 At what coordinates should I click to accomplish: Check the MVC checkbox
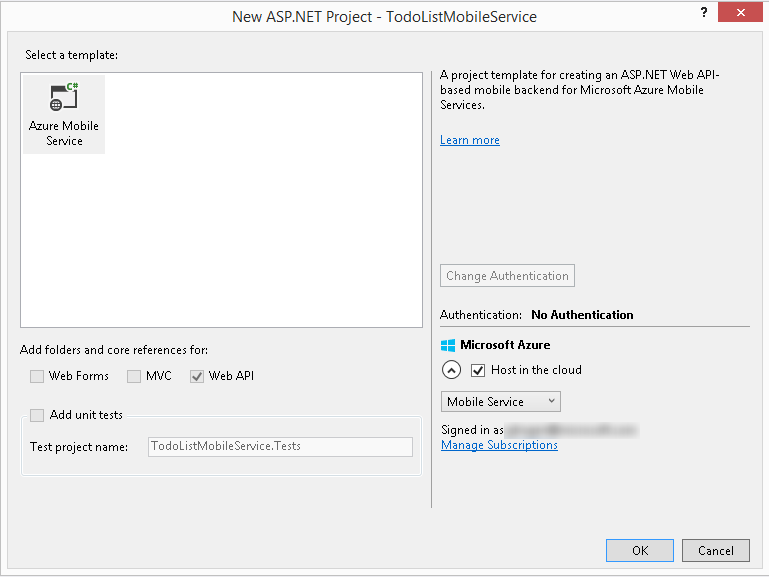point(134,376)
